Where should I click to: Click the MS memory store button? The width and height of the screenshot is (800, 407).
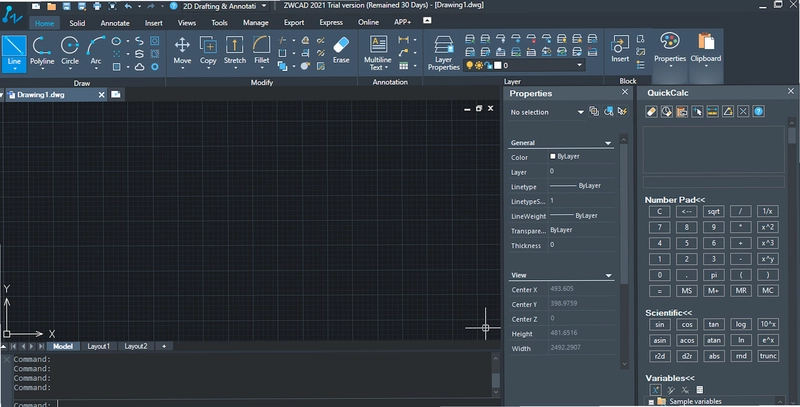pyautogui.click(x=686, y=291)
